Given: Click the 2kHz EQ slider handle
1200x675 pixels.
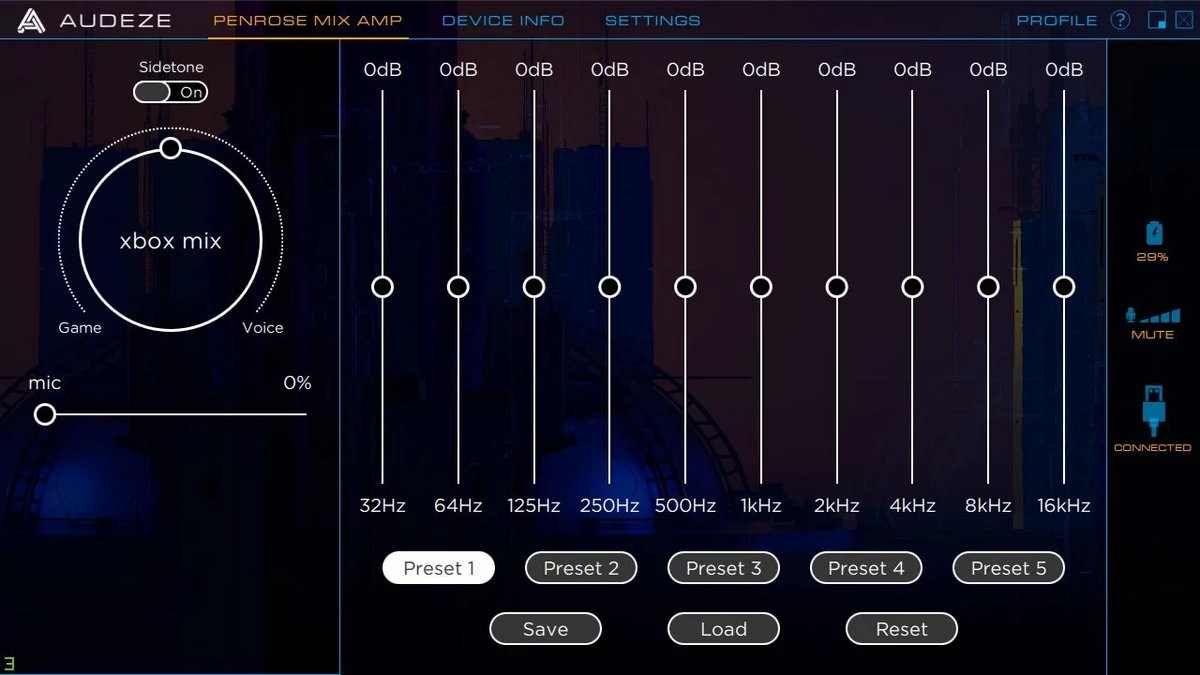Looking at the screenshot, I should point(837,287).
